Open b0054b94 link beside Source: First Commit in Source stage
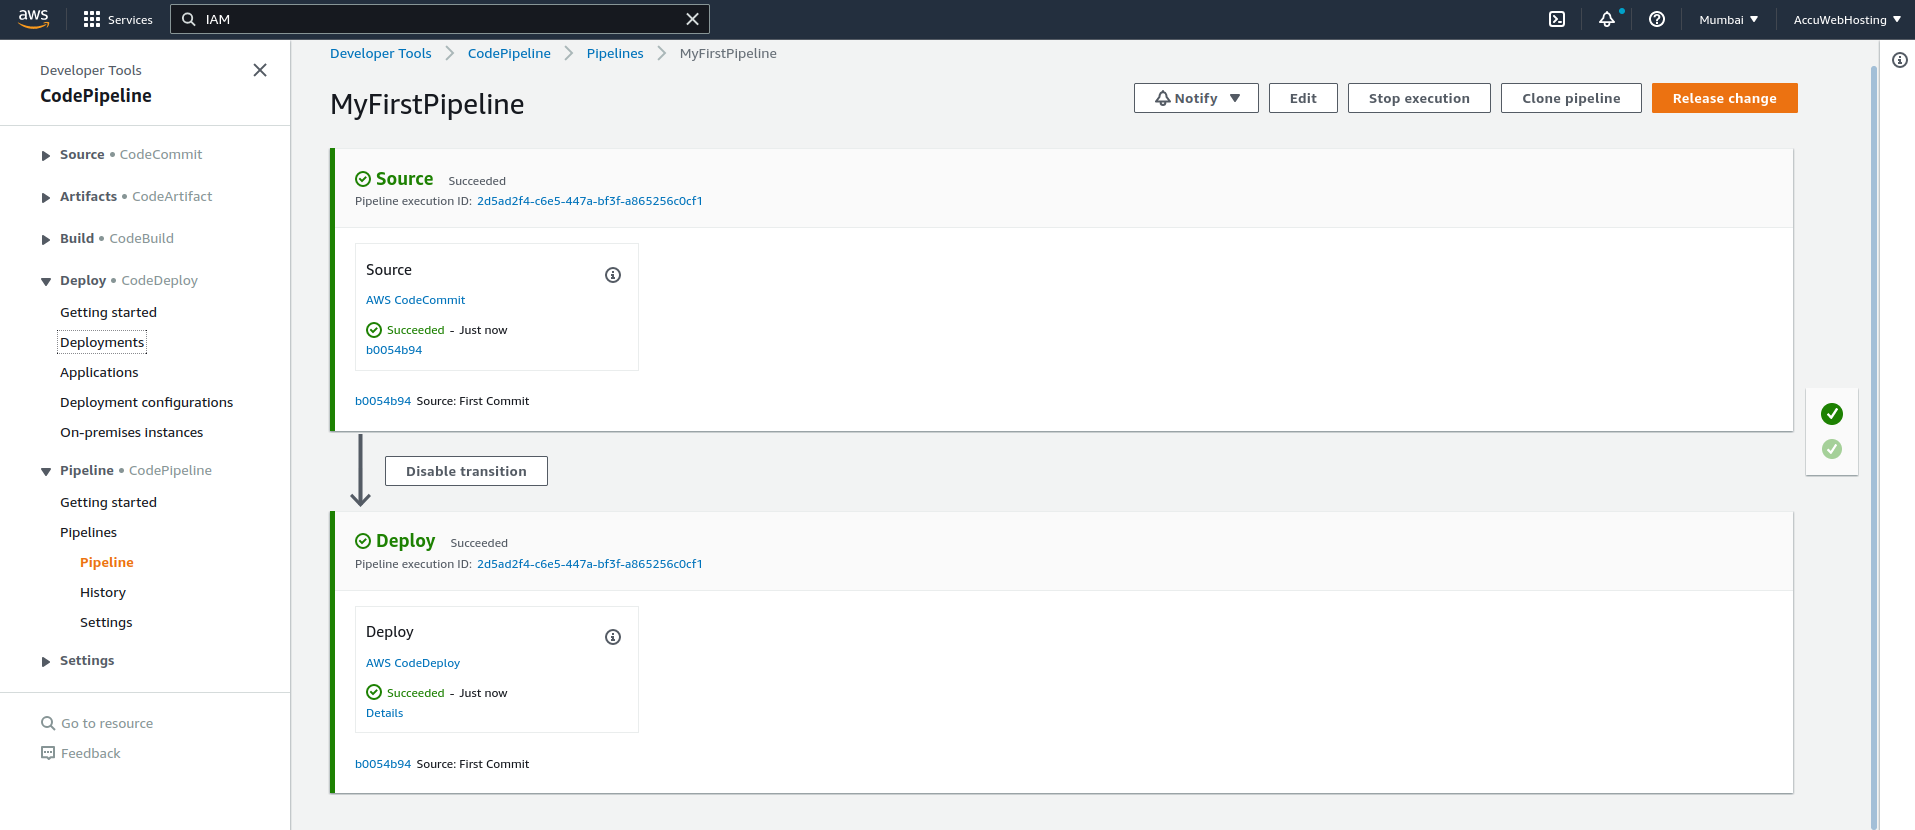 [x=383, y=401]
